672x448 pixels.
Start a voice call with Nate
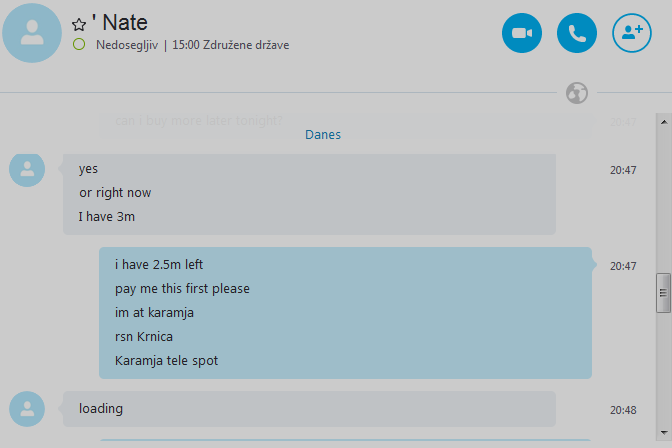[576, 33]
